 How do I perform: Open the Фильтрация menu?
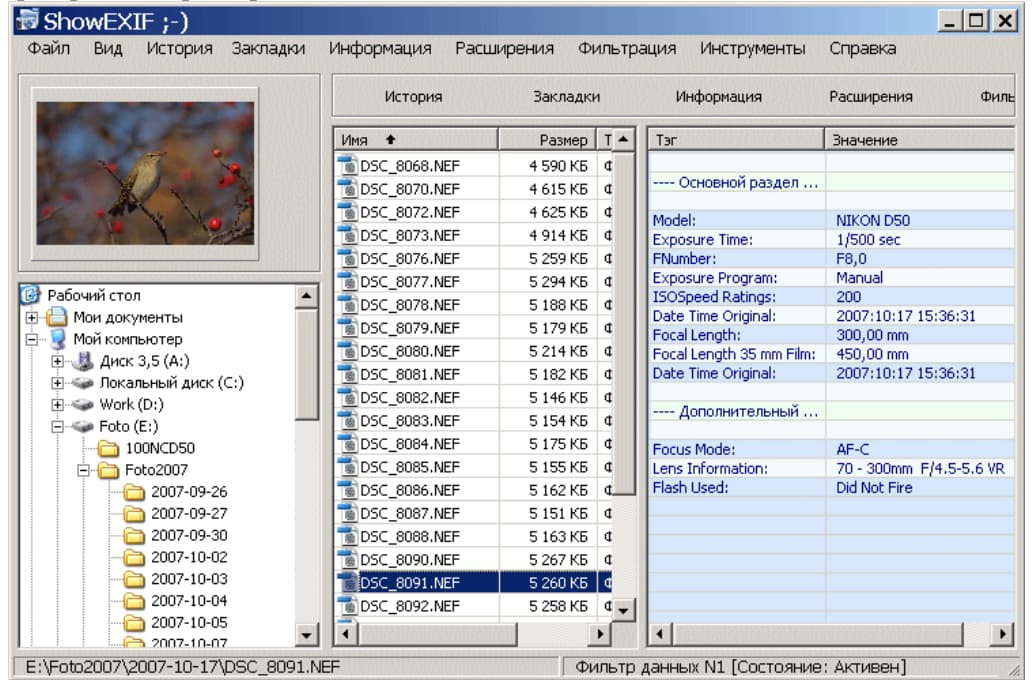click(626, 48)
